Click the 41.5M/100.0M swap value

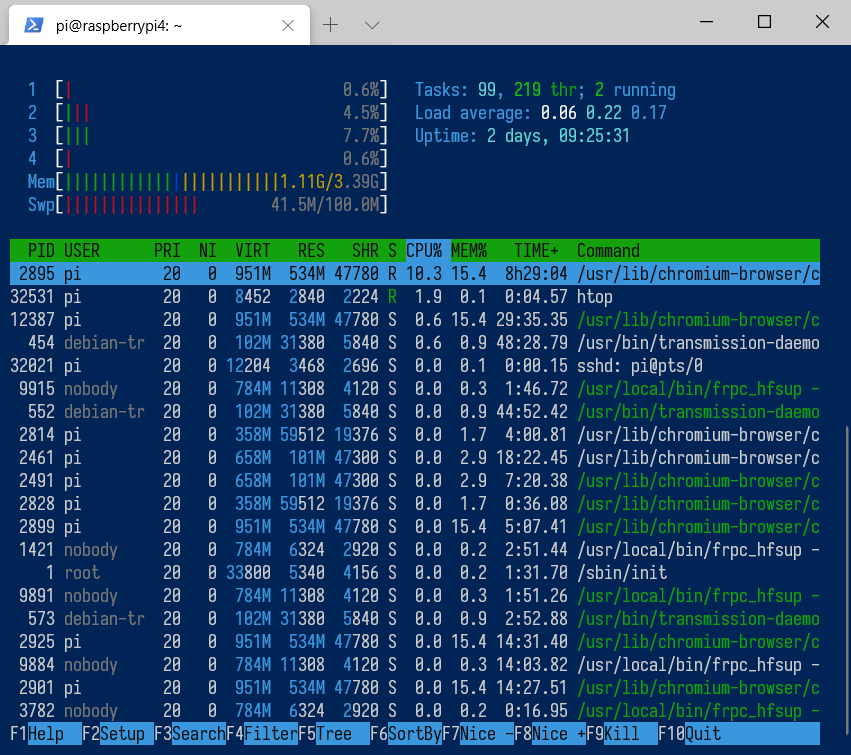[x=325, y=205]
